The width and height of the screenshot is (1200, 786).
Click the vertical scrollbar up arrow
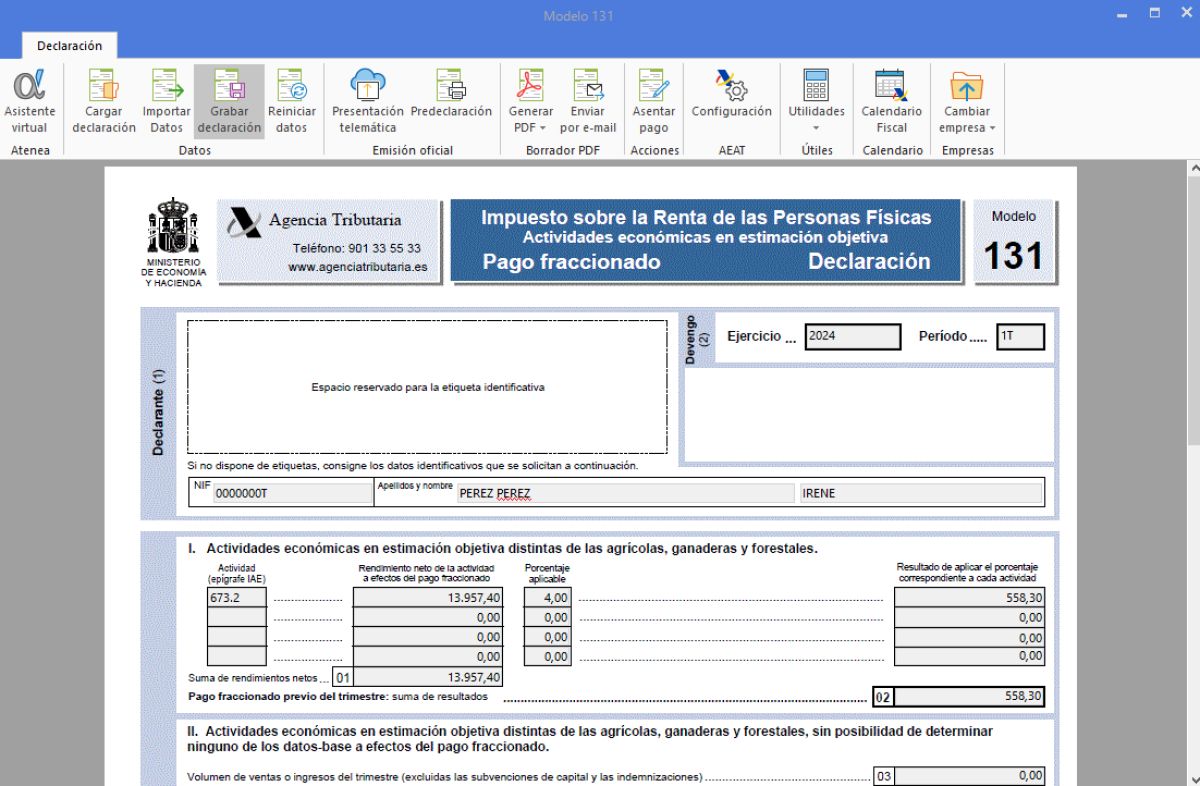click(x=1193, y=169)
